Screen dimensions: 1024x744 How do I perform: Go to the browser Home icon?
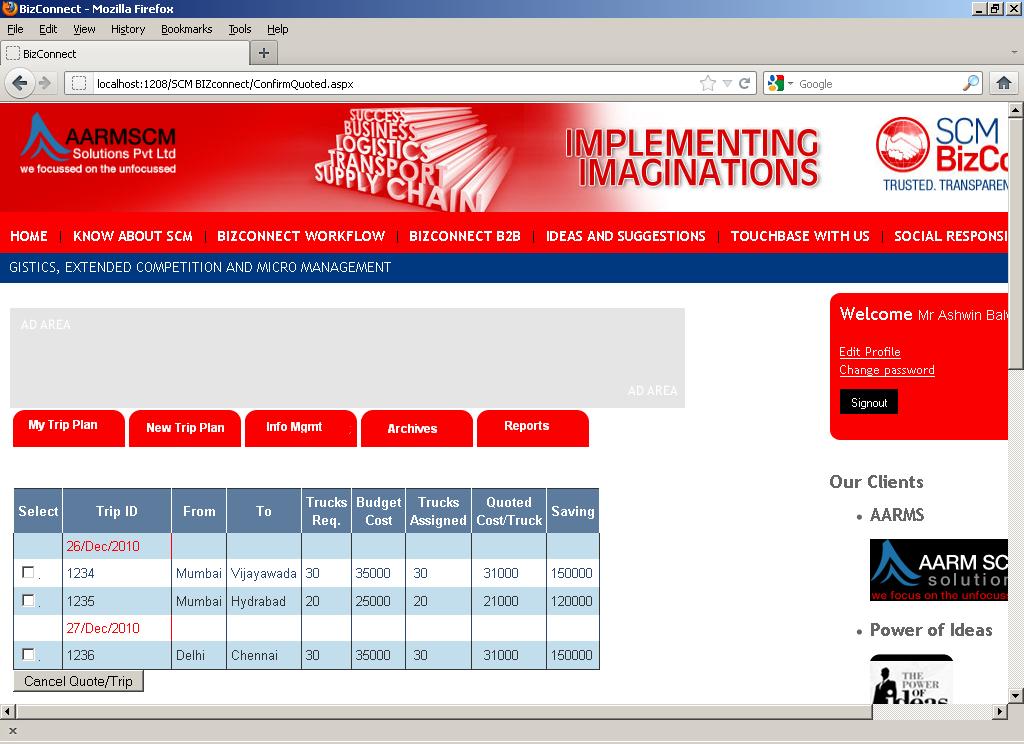pyautogui.click(x=1004, y=84)
